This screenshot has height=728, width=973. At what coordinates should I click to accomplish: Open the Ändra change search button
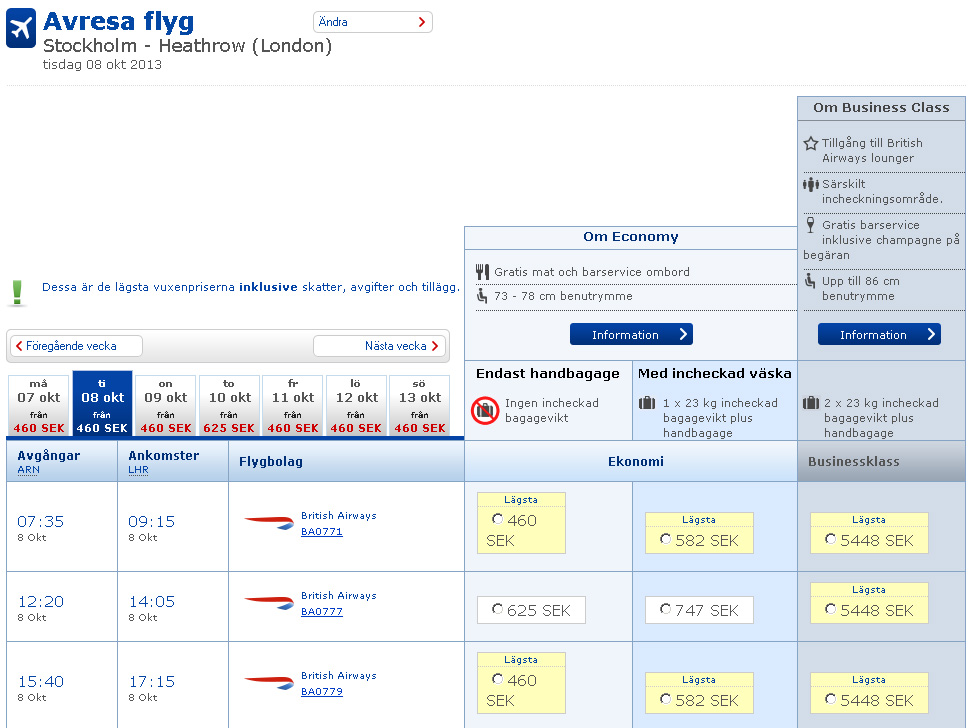tap(373, 22)
